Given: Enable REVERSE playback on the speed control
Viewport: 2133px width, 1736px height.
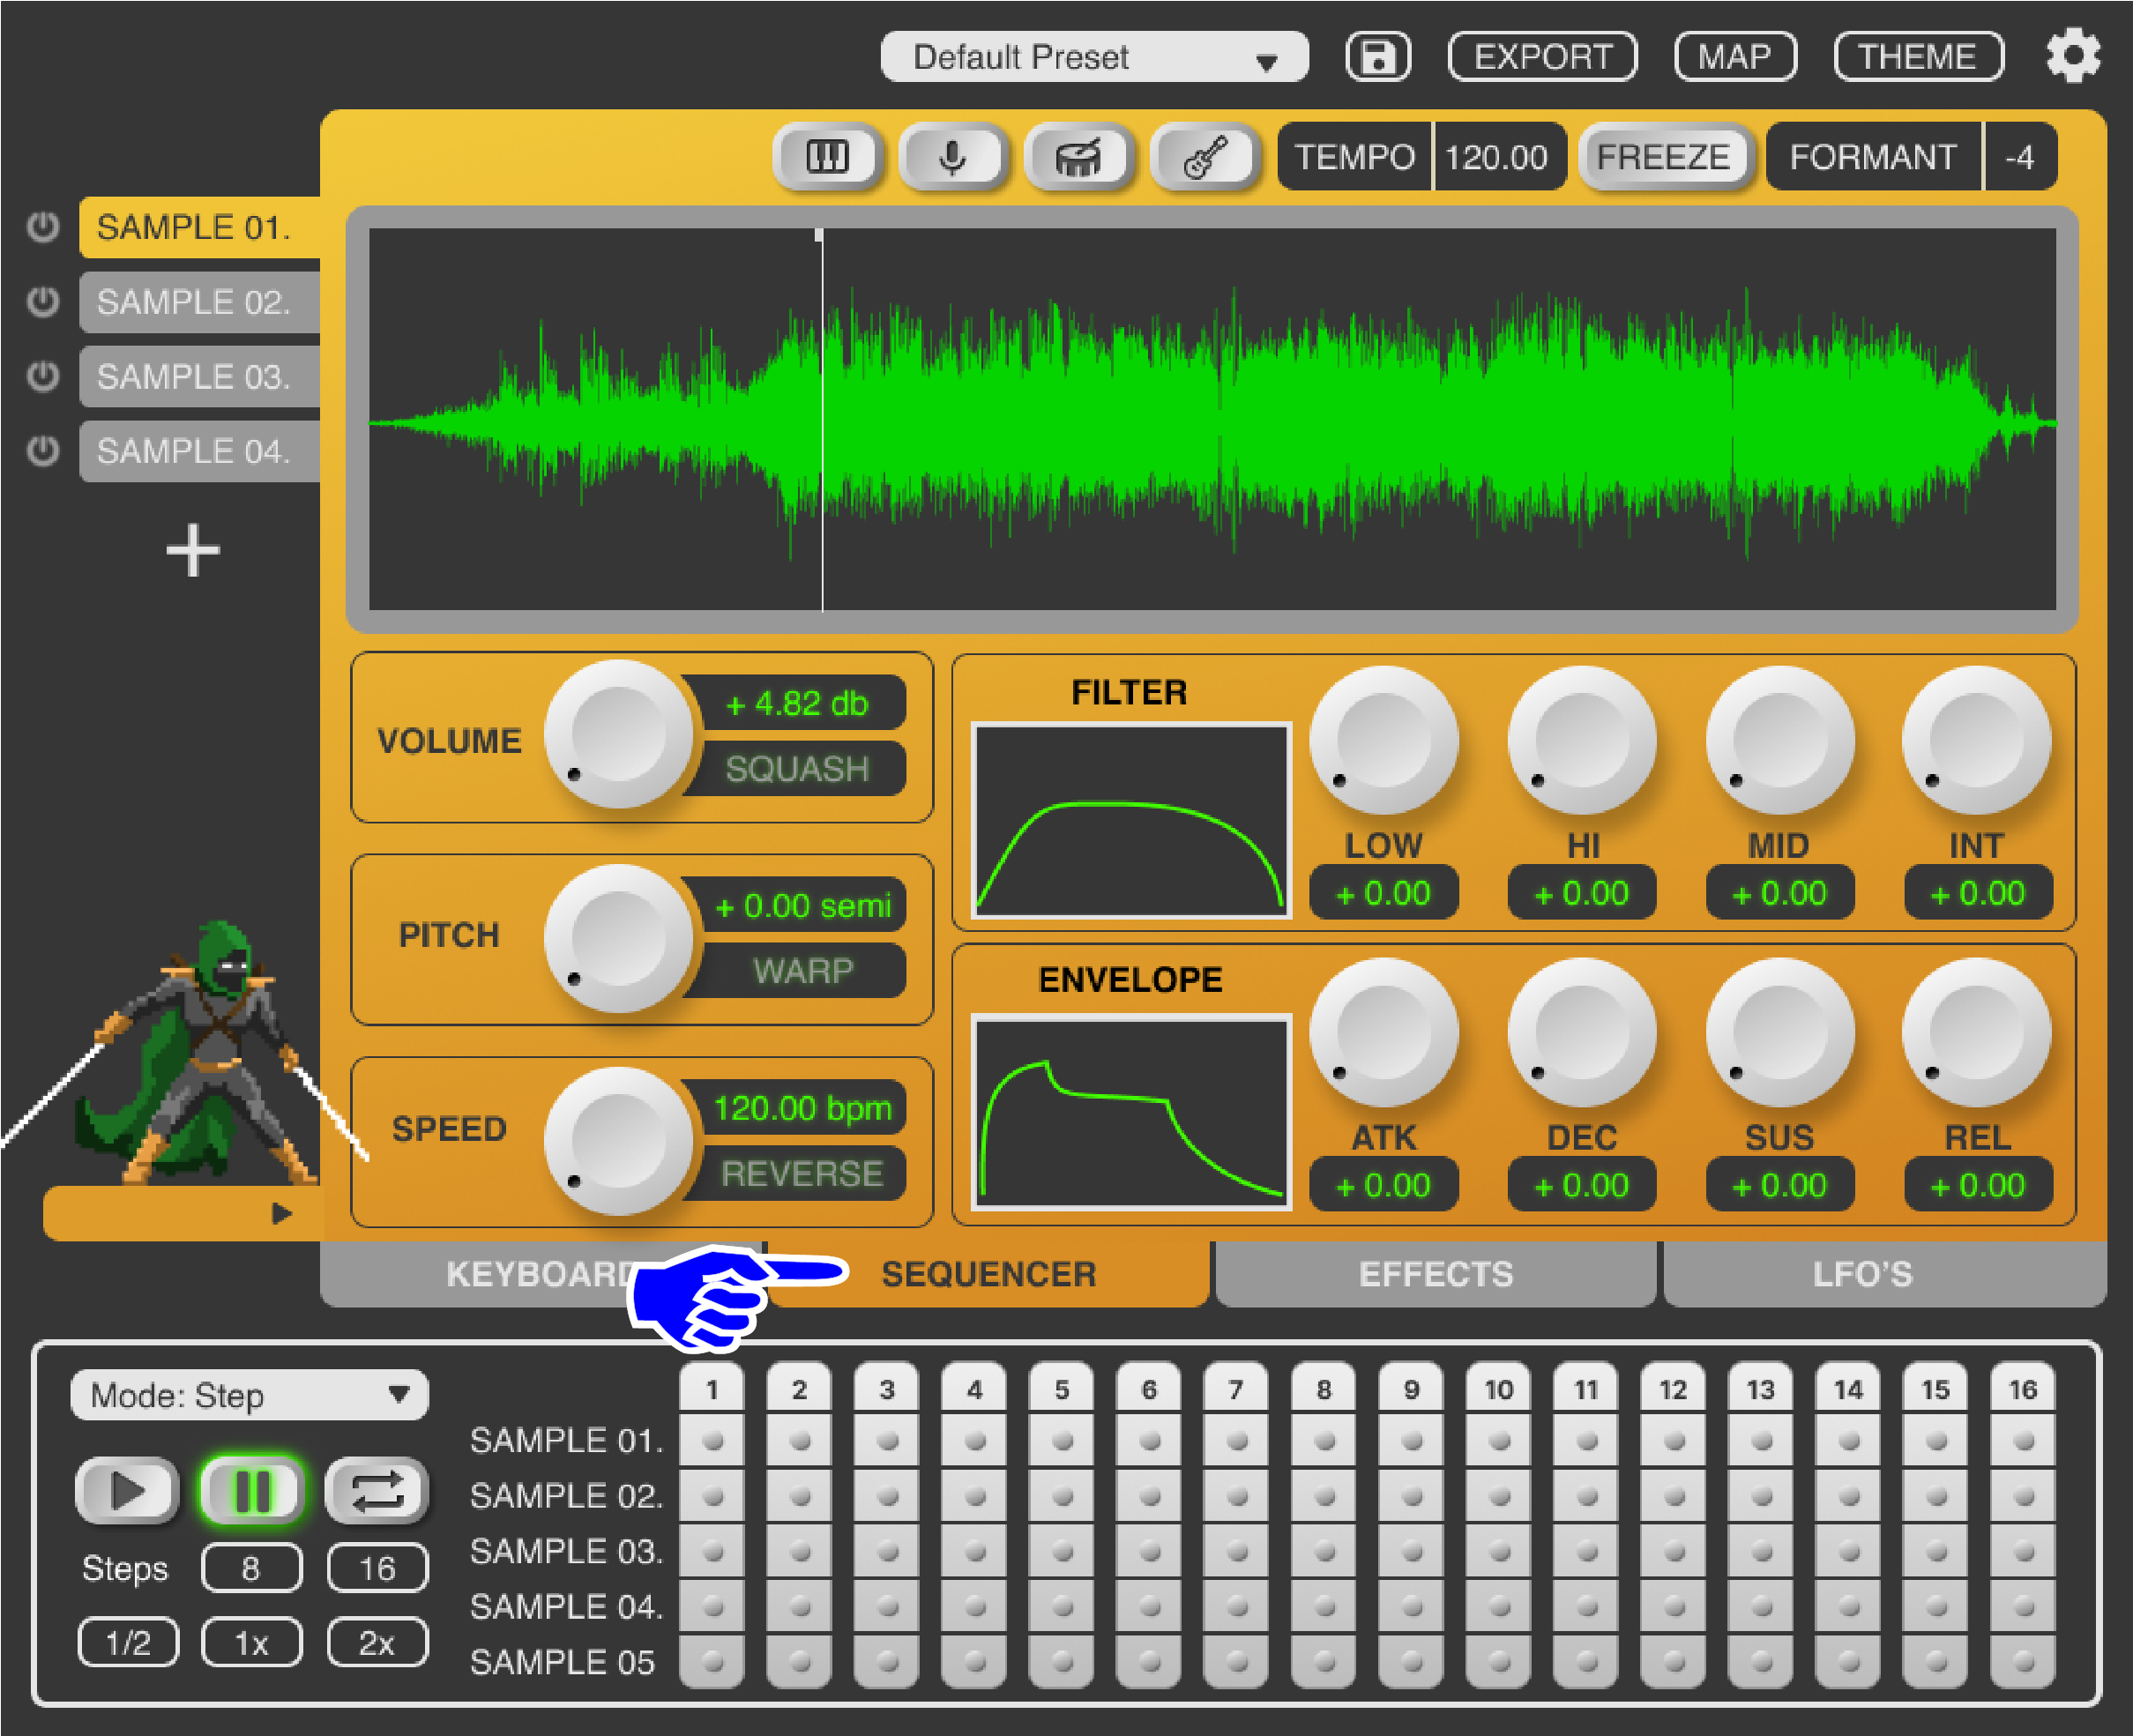Looking at the screenshot, I should click(800, 1173).
